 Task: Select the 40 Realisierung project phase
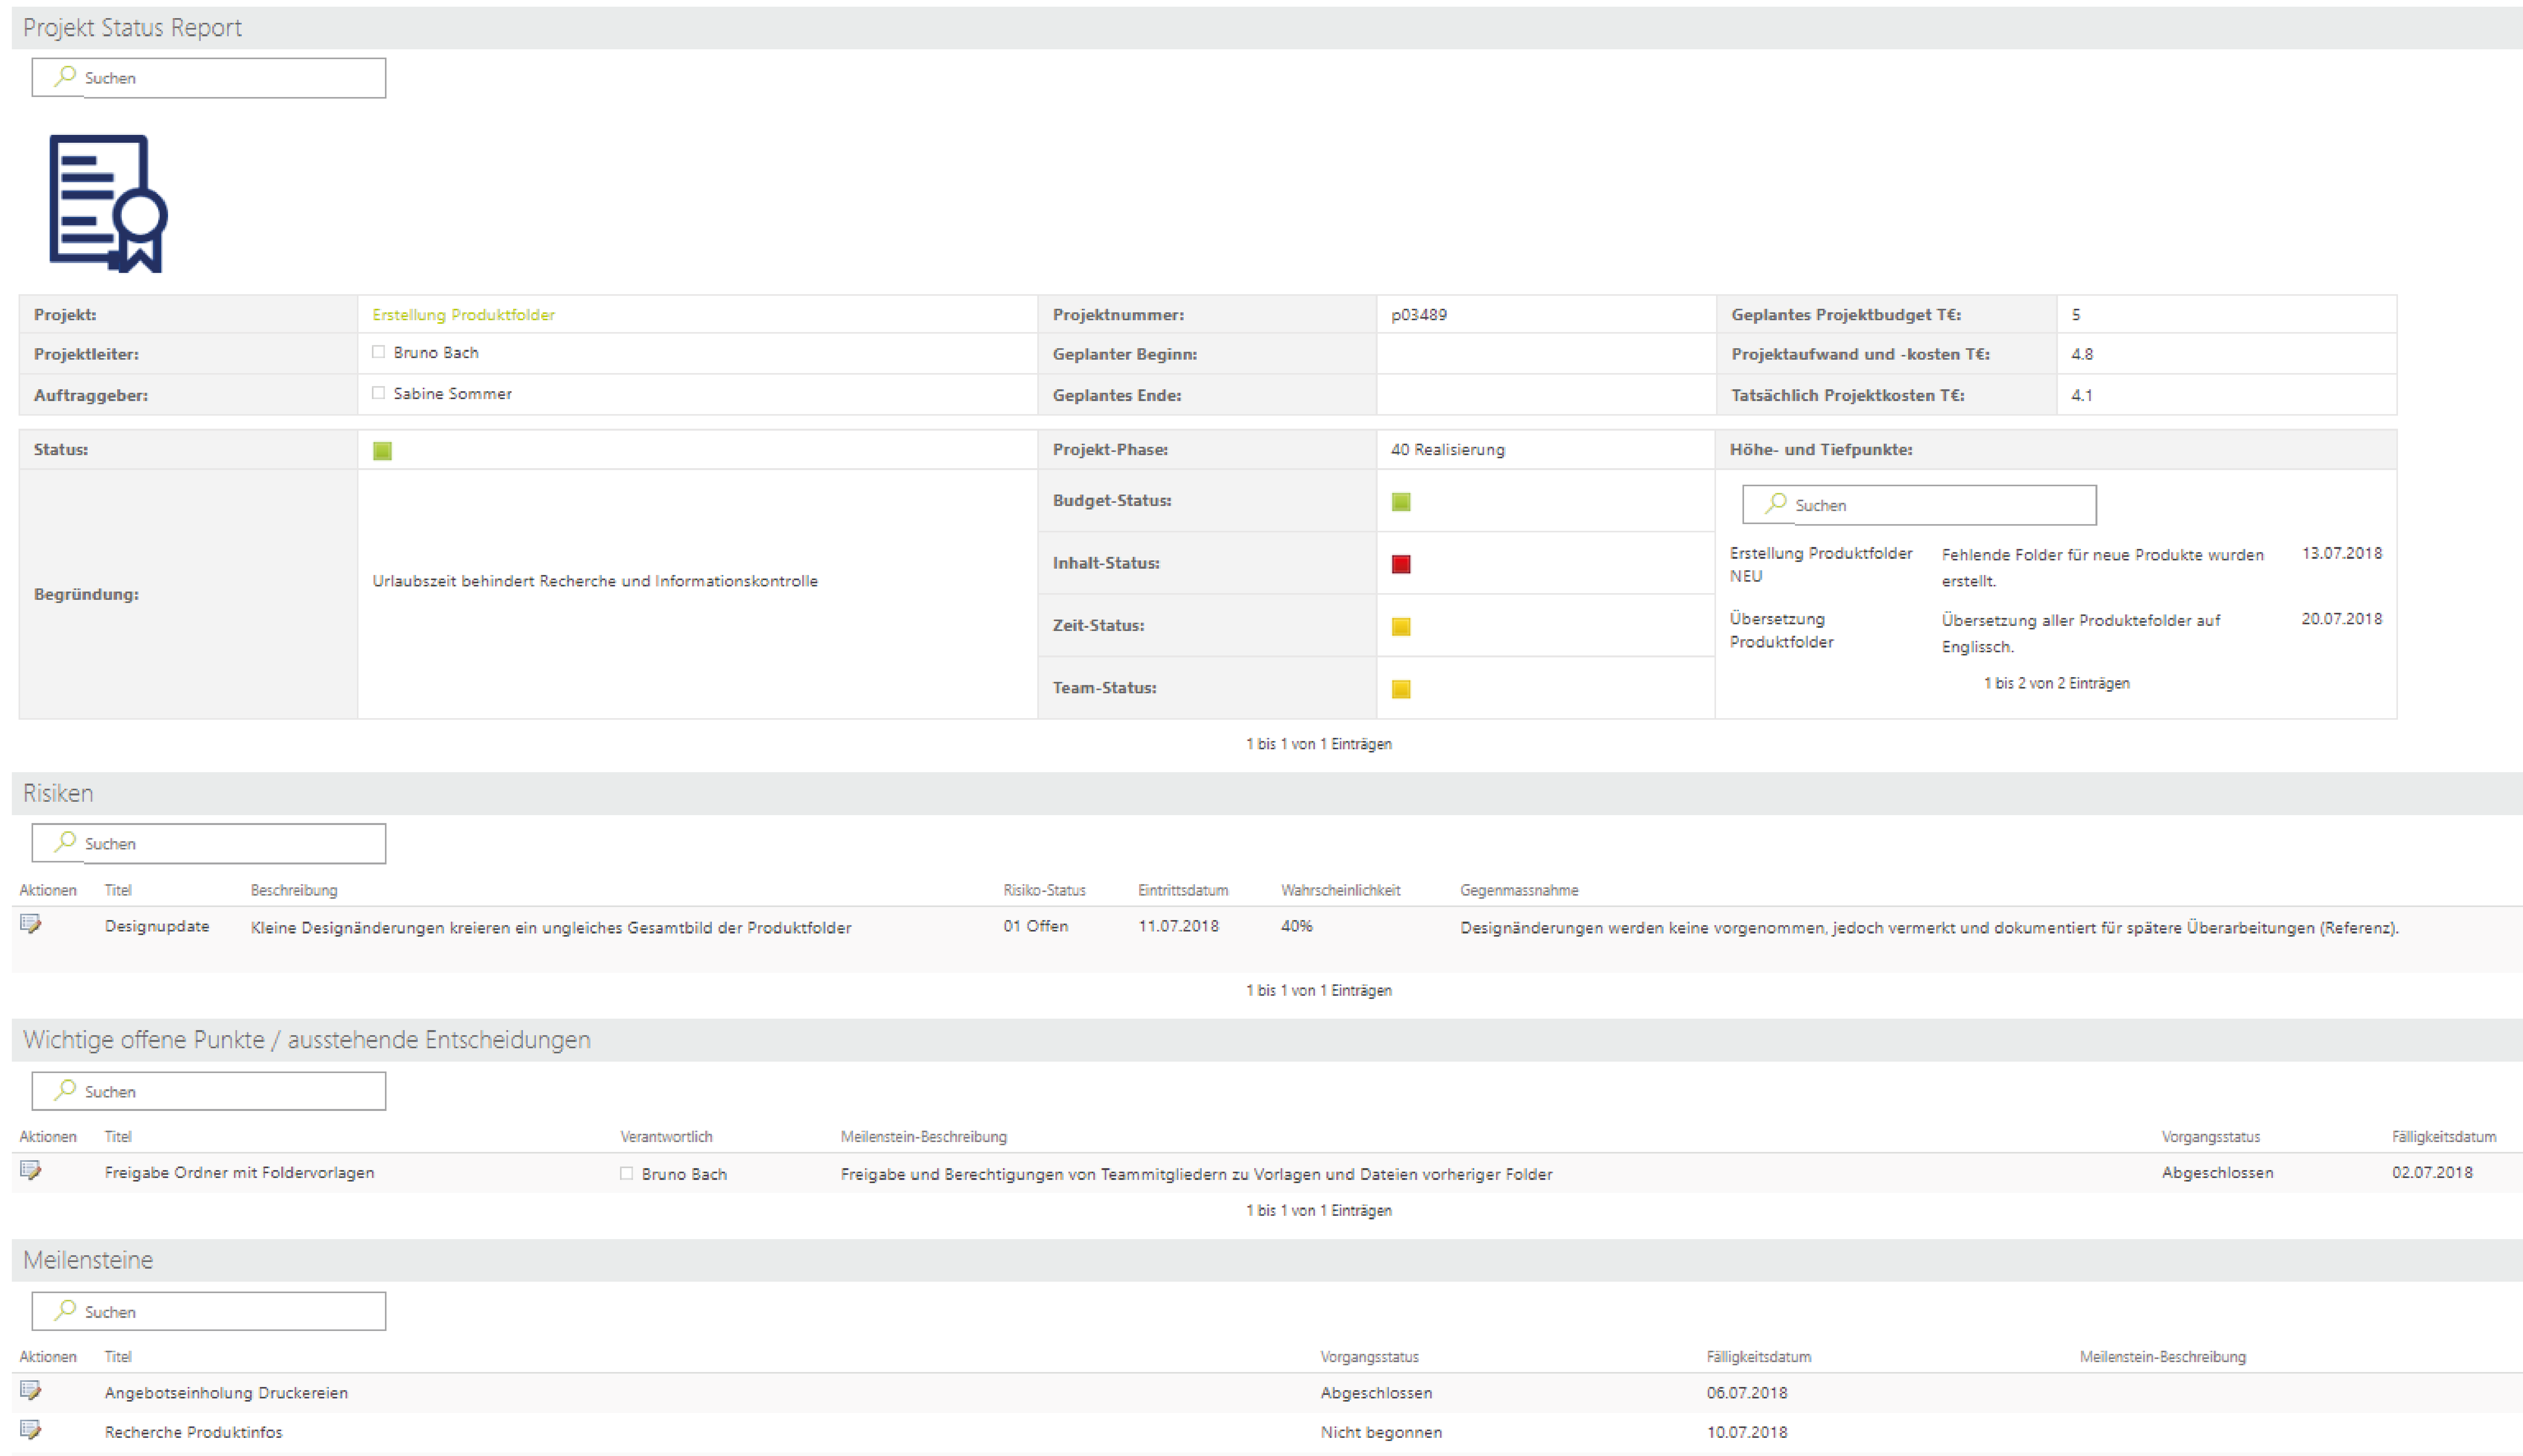coord(1447,449)
